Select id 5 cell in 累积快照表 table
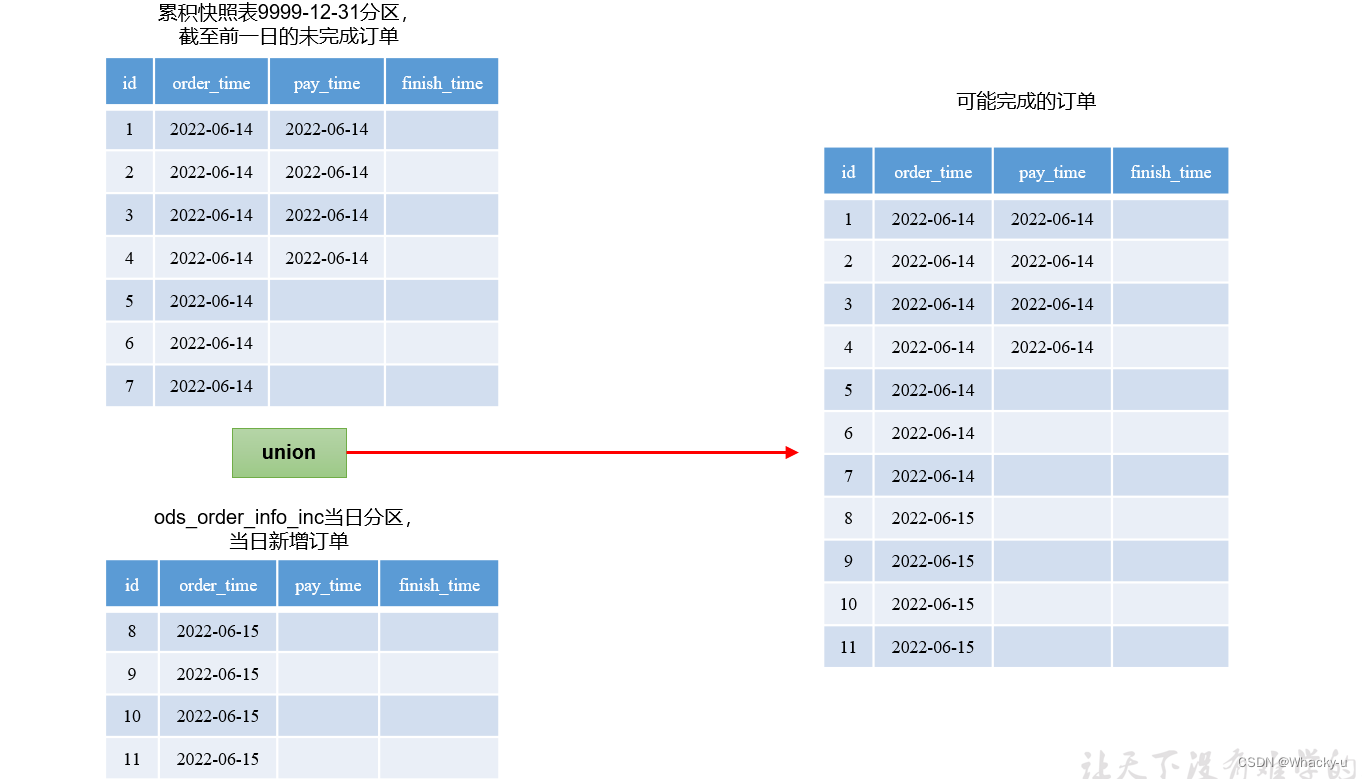Viewport: 1362px width, 779px height. click(129, 301)
